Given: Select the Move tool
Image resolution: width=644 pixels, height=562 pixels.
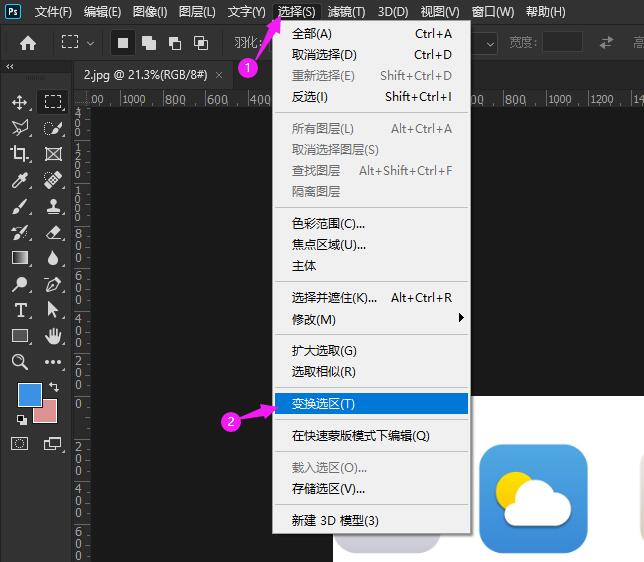Looking at the screenshot, I should [20, 102].
